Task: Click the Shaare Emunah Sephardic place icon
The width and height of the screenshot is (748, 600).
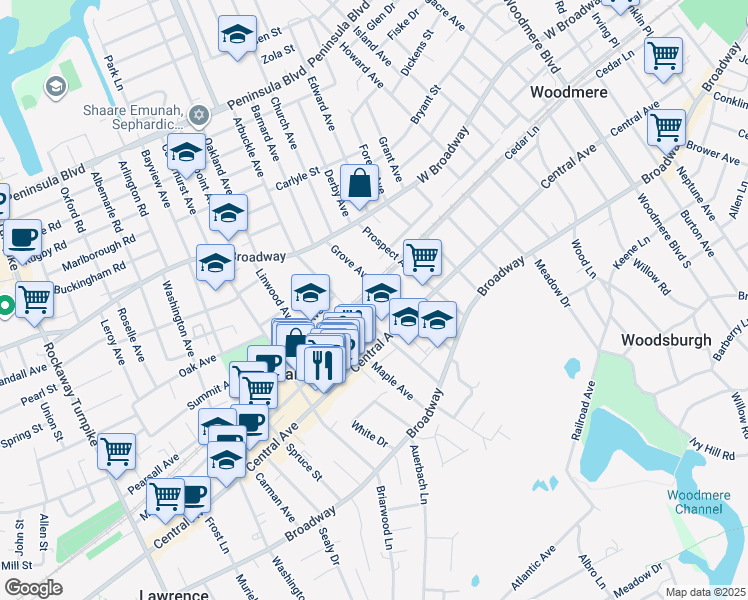Action: (198, 115)
